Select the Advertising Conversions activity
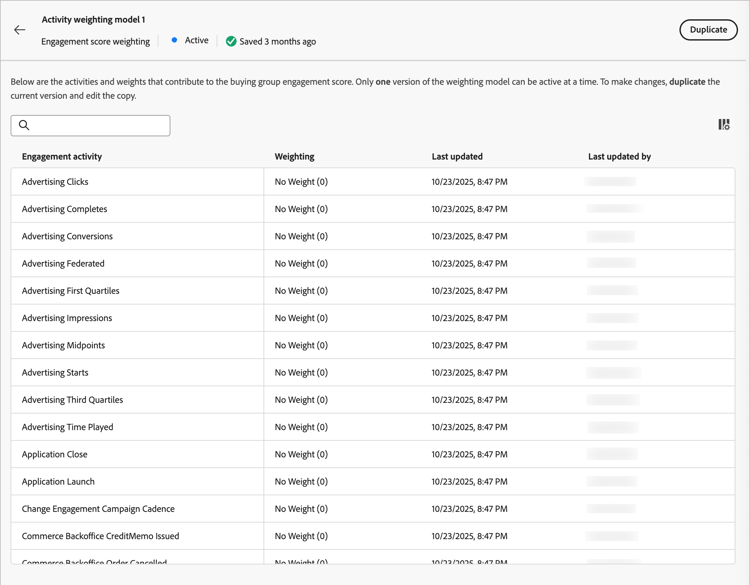The image size is (750, 585). 67,237
